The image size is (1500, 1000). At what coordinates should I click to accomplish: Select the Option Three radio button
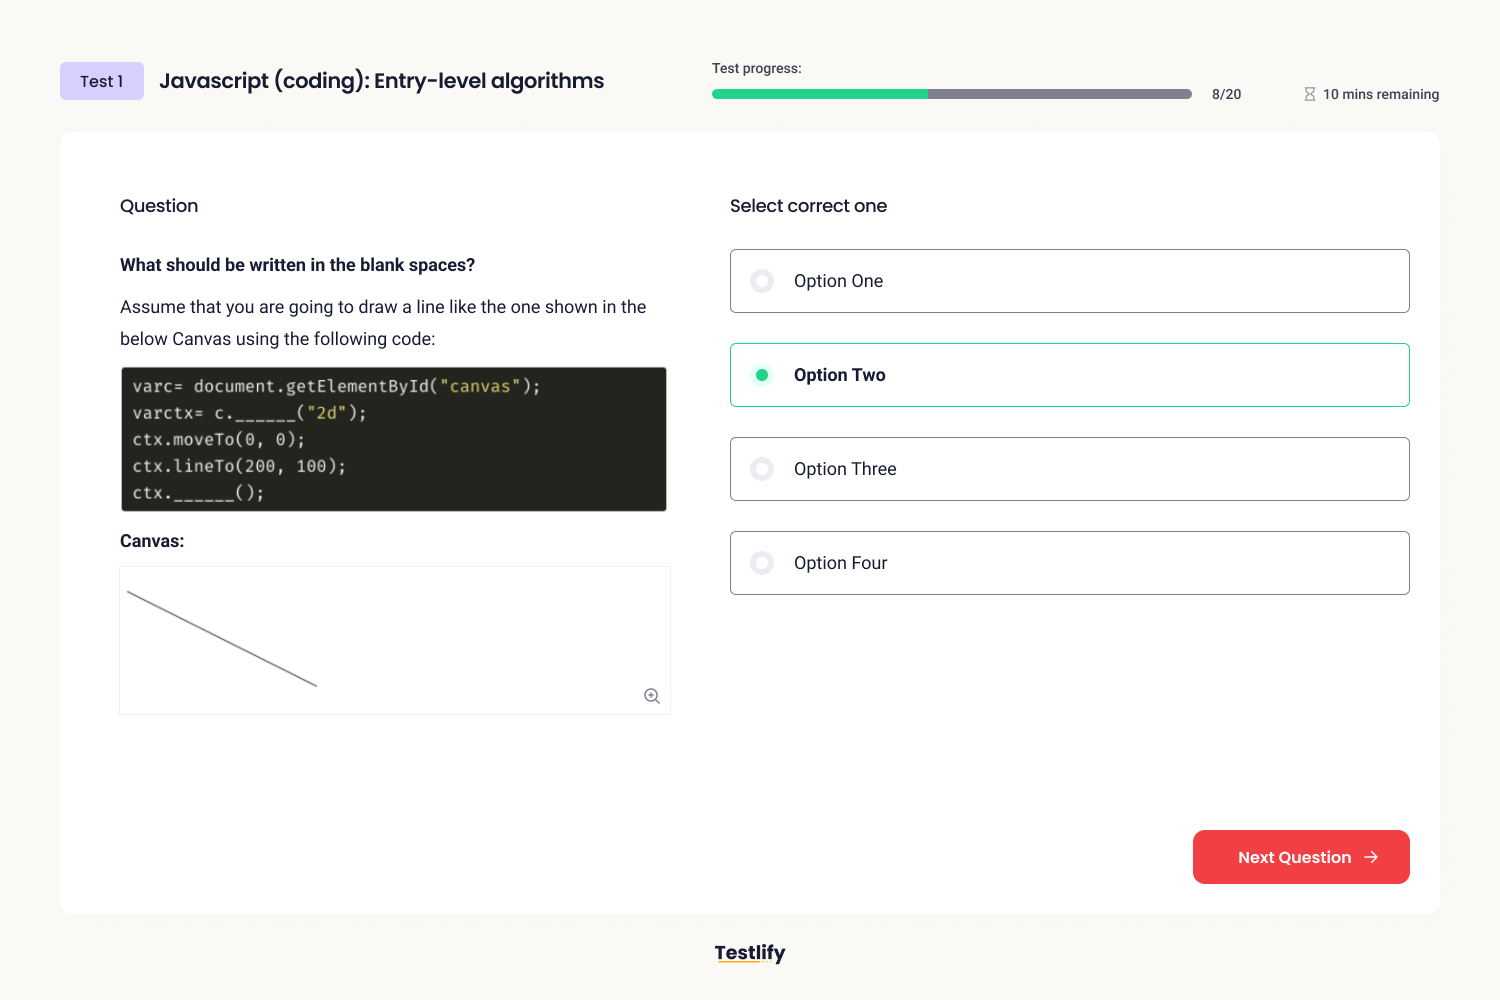(x=762, y=469)
